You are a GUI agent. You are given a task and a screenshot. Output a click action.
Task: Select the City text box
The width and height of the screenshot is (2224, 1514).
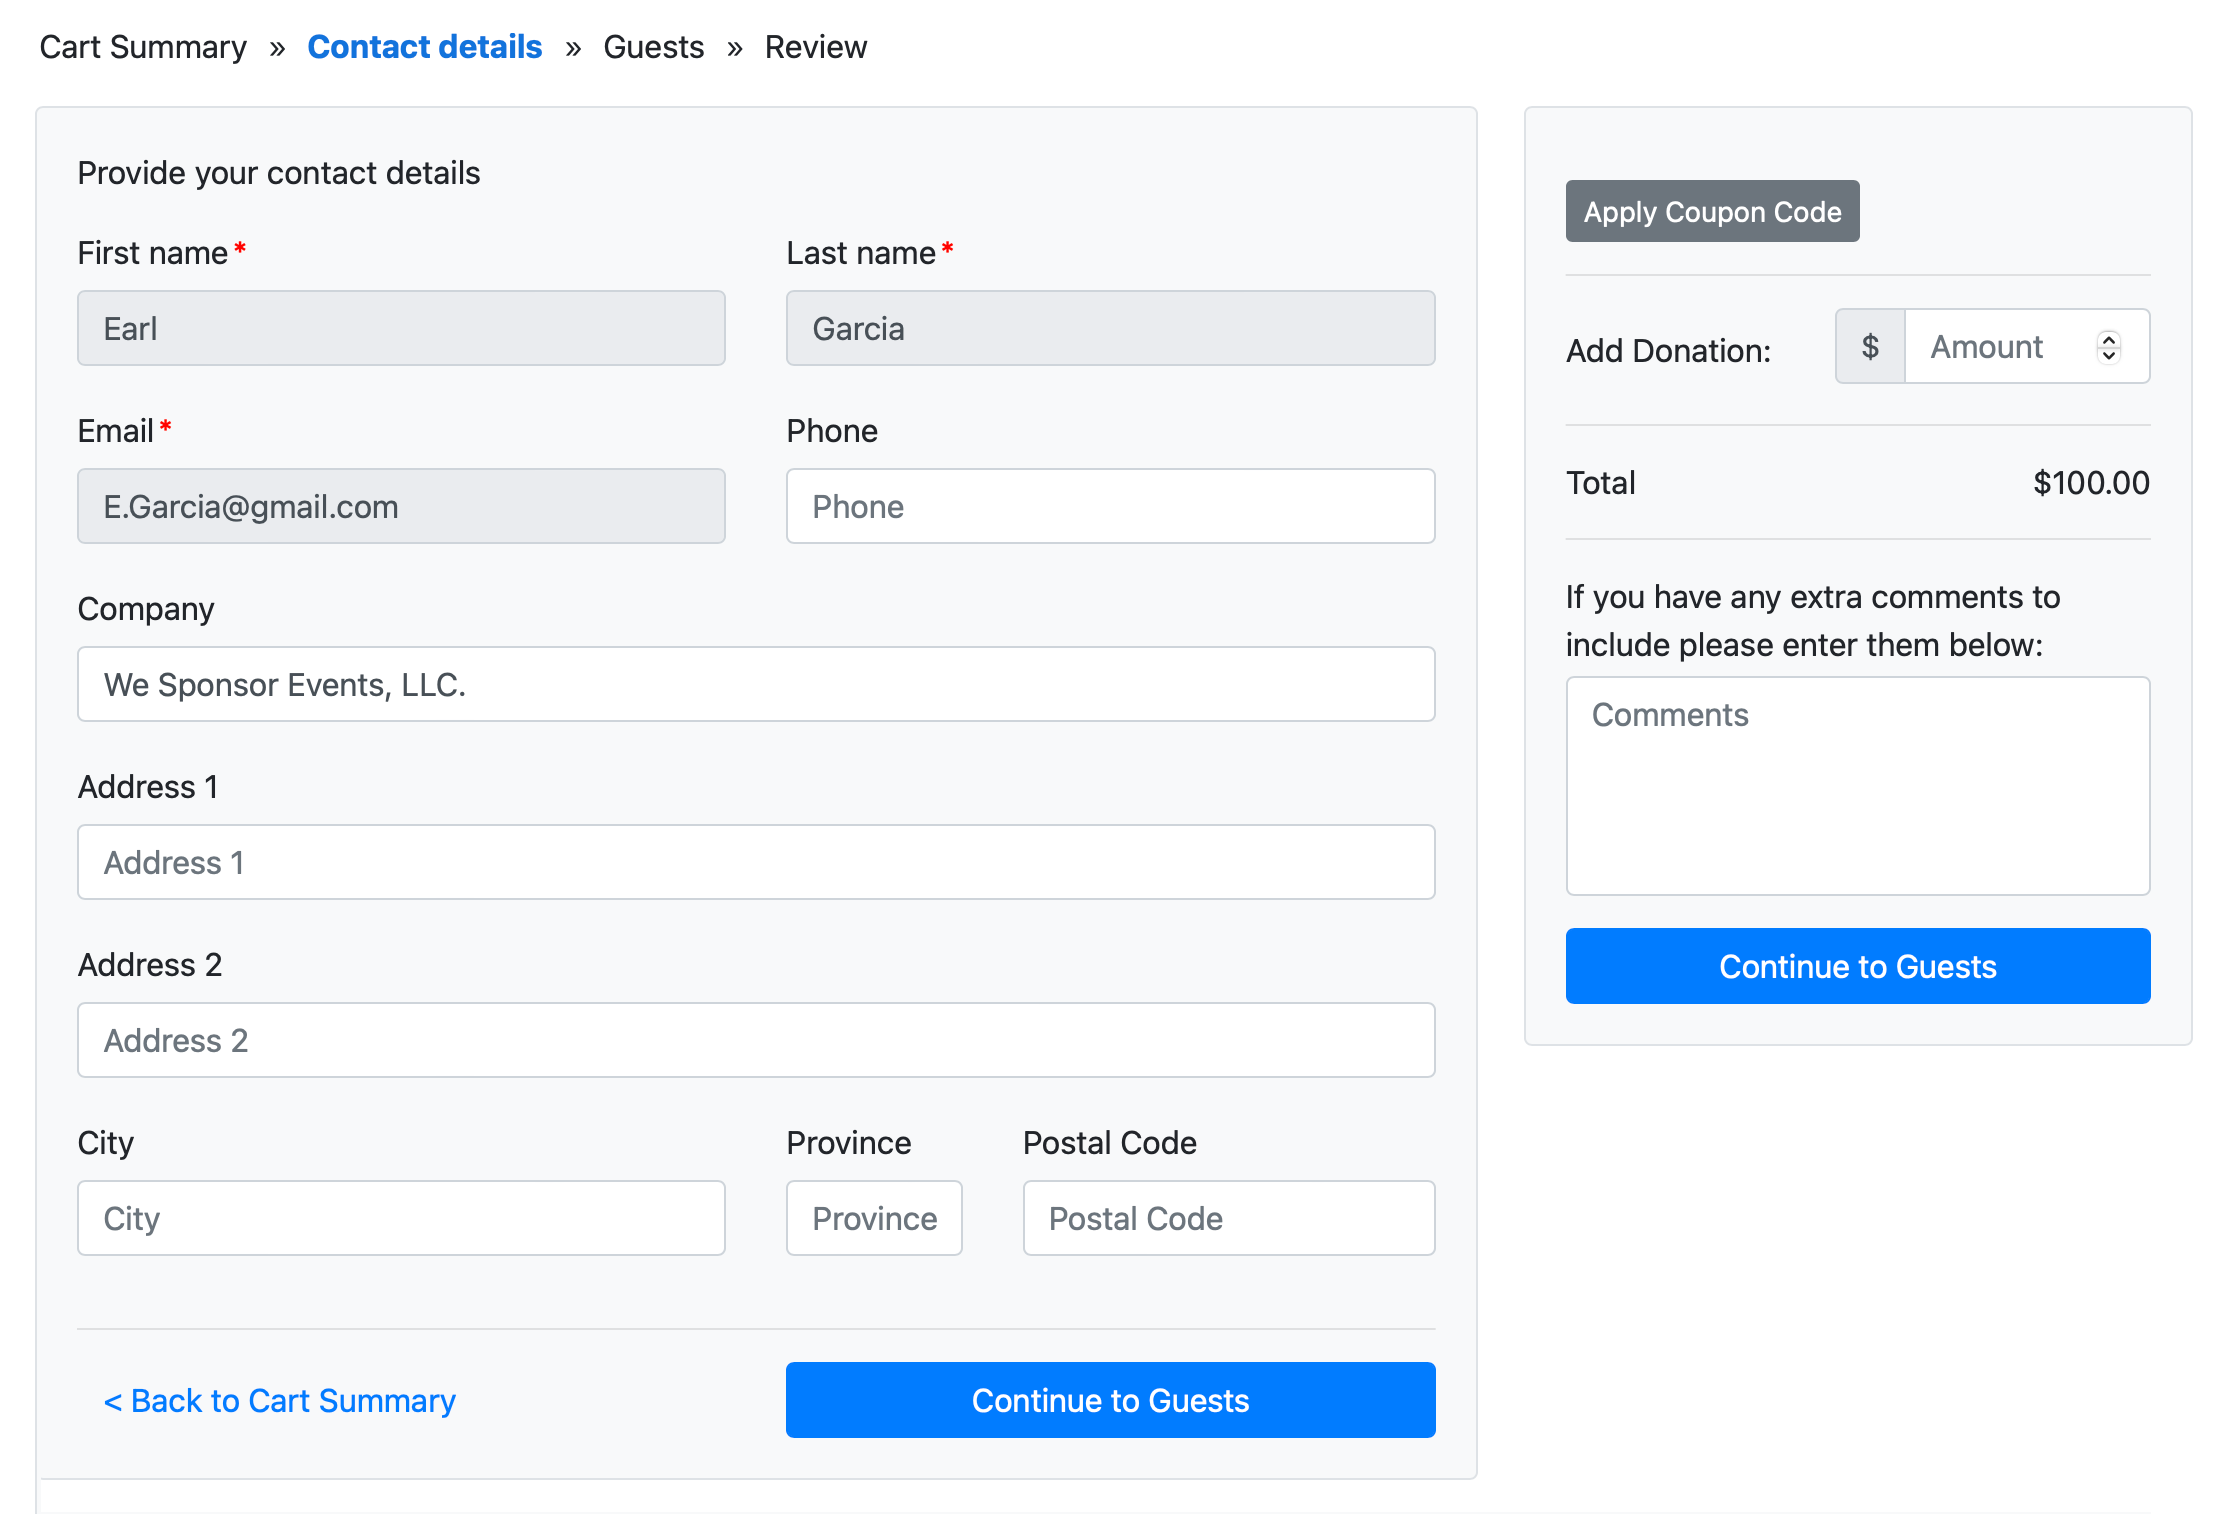coord(401,1218)
